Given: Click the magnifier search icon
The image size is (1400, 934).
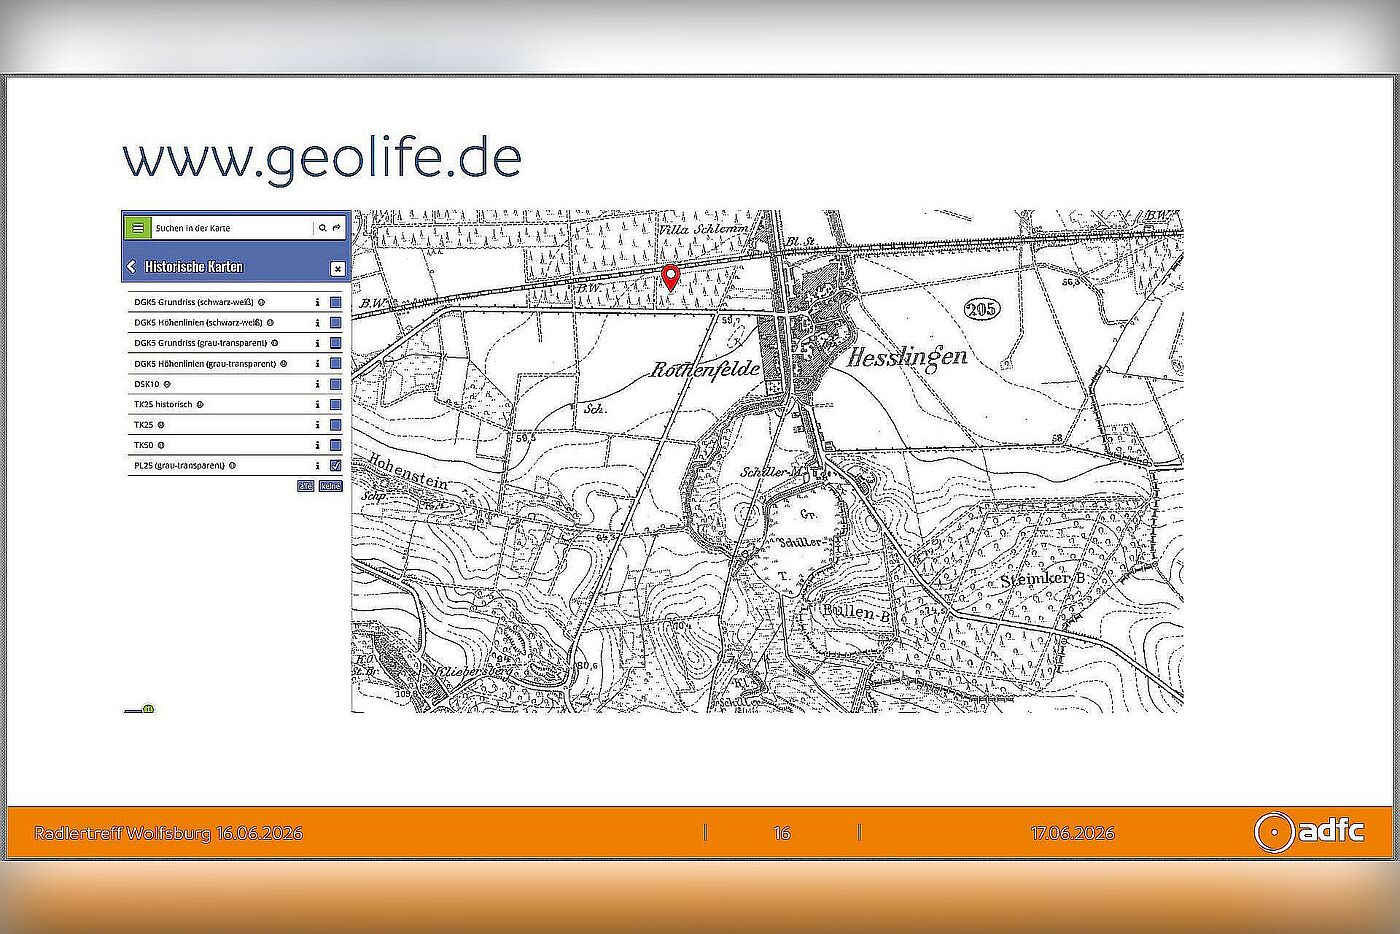Looking at the screenshot, I should click(322, 228).
